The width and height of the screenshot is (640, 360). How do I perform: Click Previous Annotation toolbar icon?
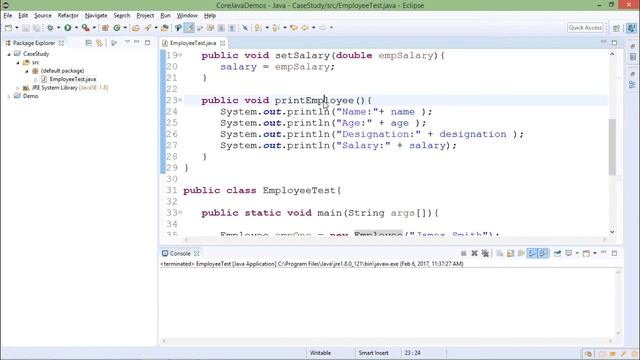click(x=276, y=28)
